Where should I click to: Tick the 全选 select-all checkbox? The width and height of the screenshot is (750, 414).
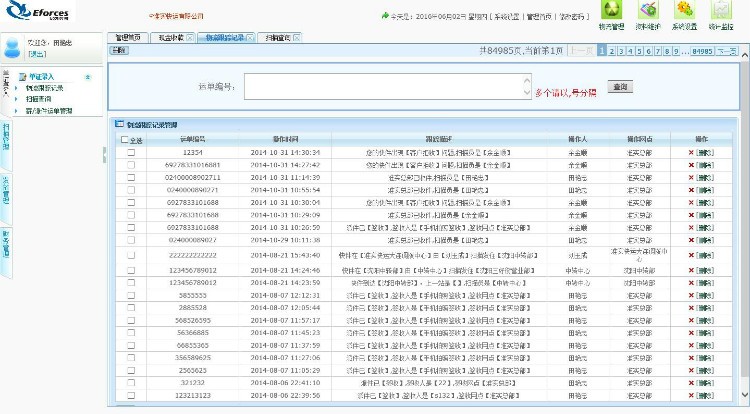(124, 140)
